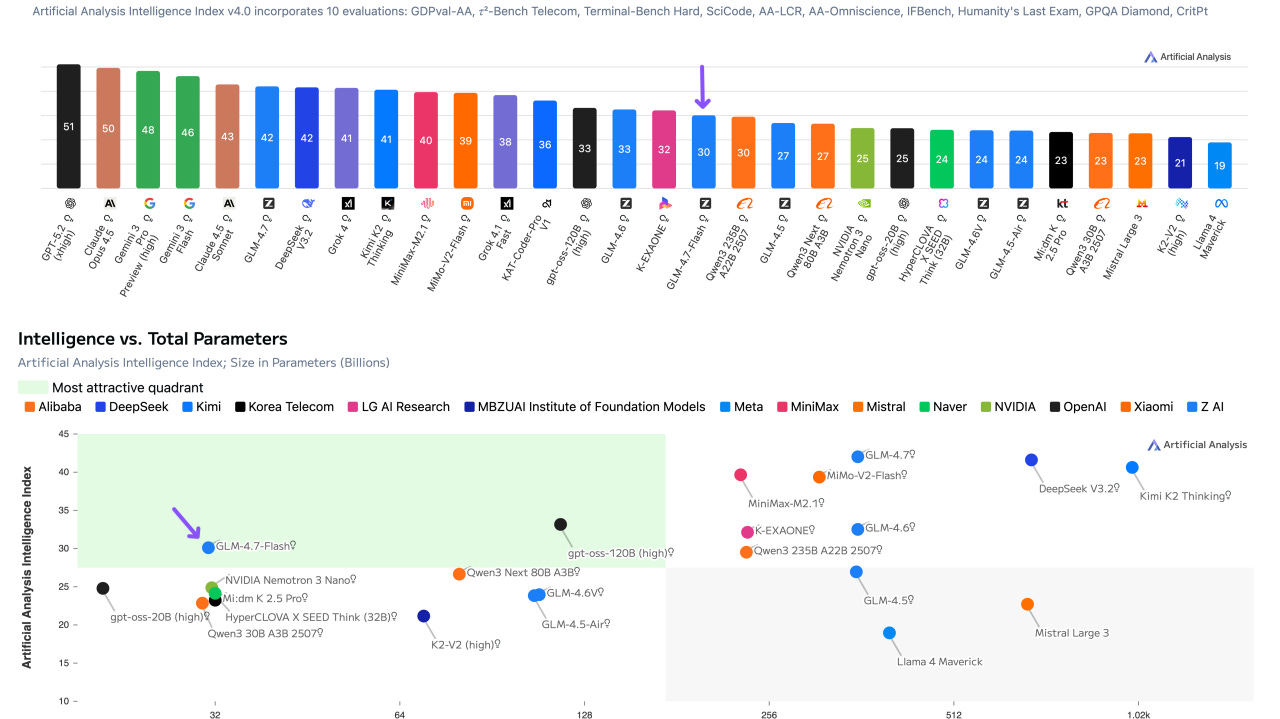1280x719 pixels.
Task: Select the GLM-4.7-Flash point on the scatter plot
Action: click(x=209, y=547)
